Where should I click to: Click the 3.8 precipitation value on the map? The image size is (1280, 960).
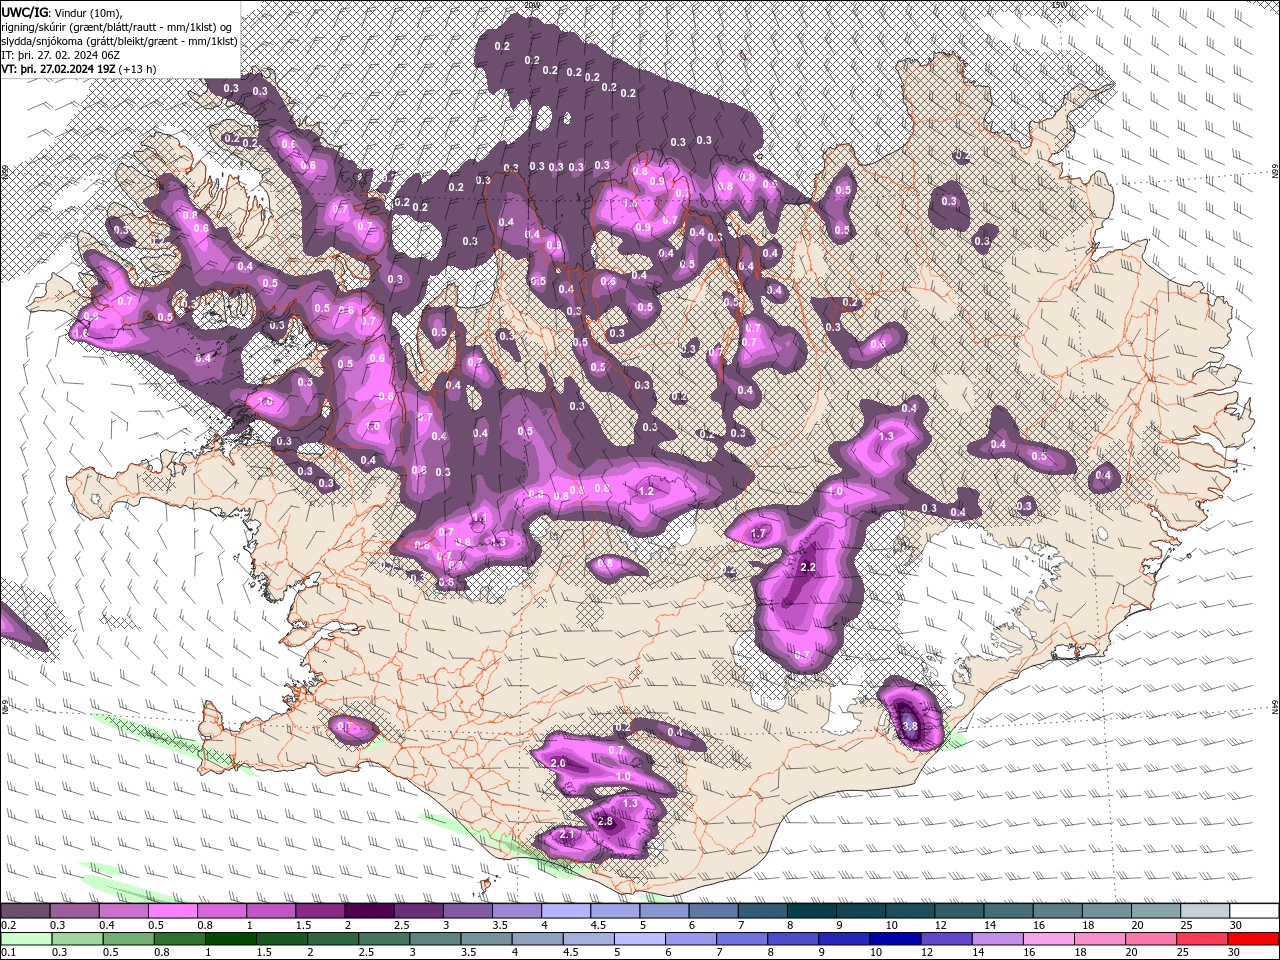point(910,726)
